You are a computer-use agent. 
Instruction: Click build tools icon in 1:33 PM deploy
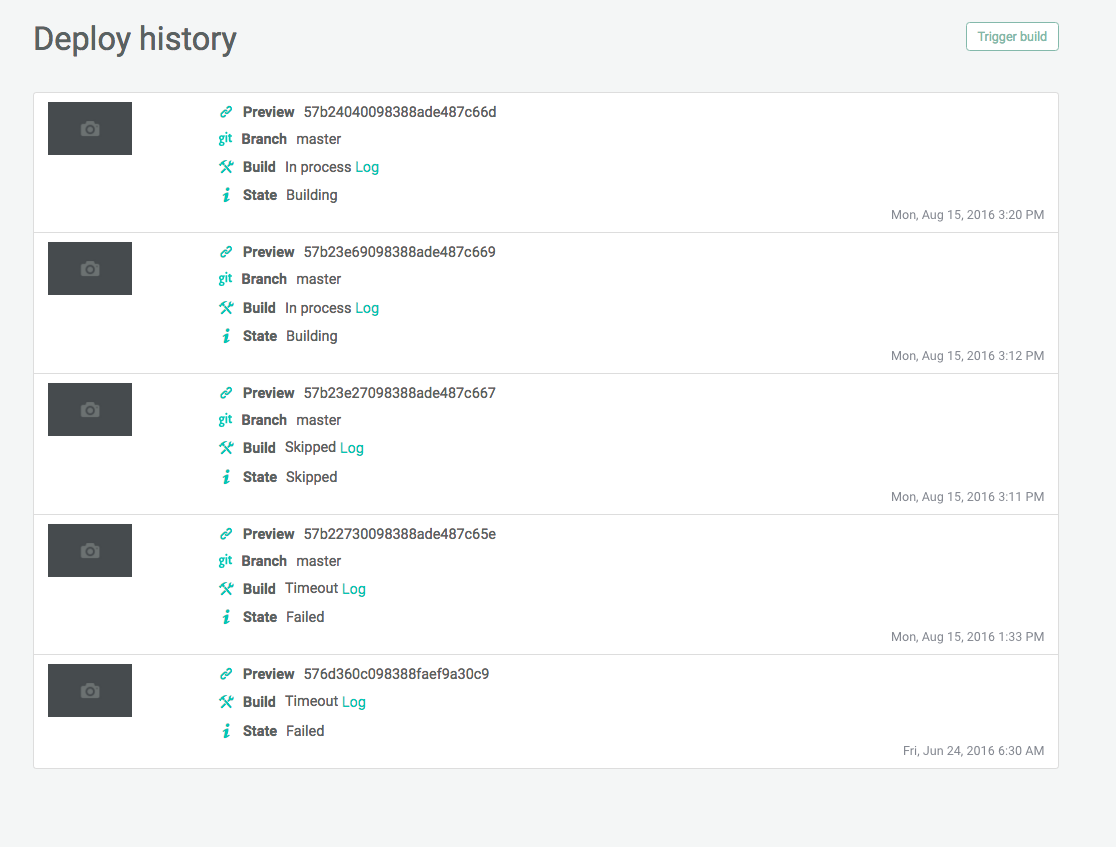(x=226, y=589)
